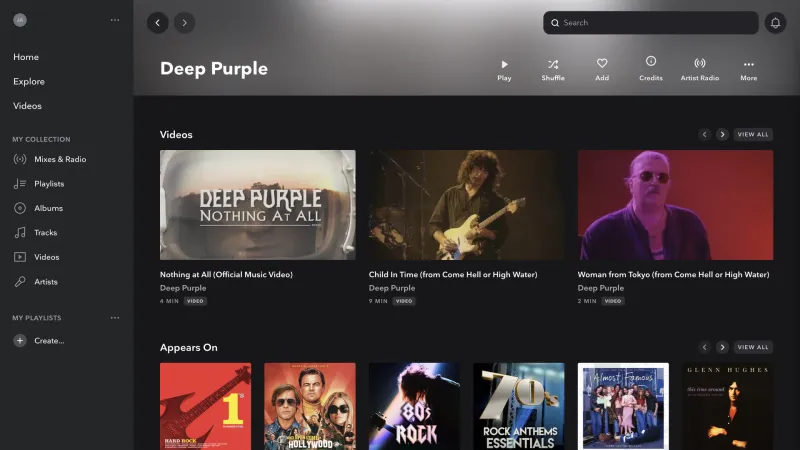View all Videos
This screenshot has height=450, width=800.
click(x=753, y=135)
